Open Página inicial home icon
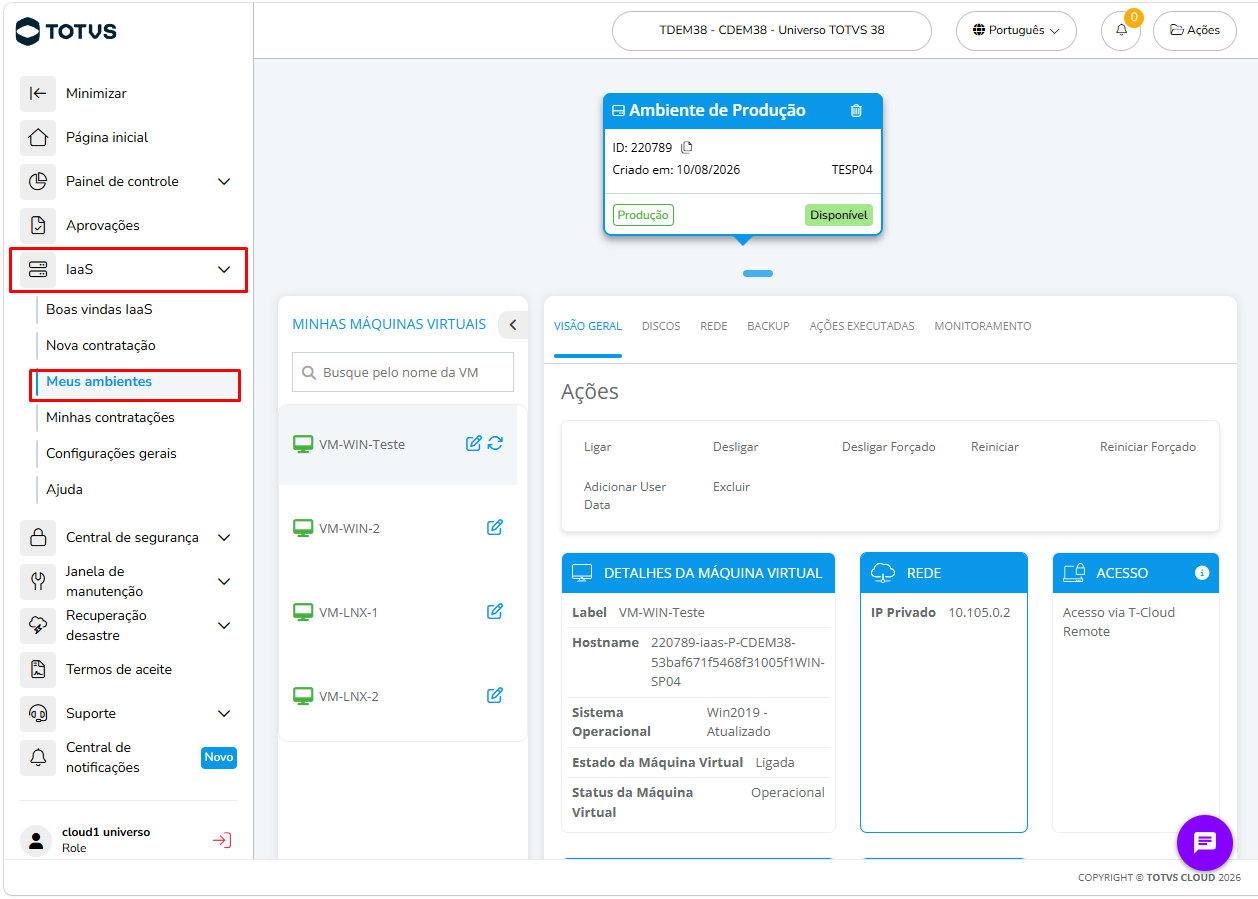The width and height of the screenshot is (1258, 899). tap(38, 137)
